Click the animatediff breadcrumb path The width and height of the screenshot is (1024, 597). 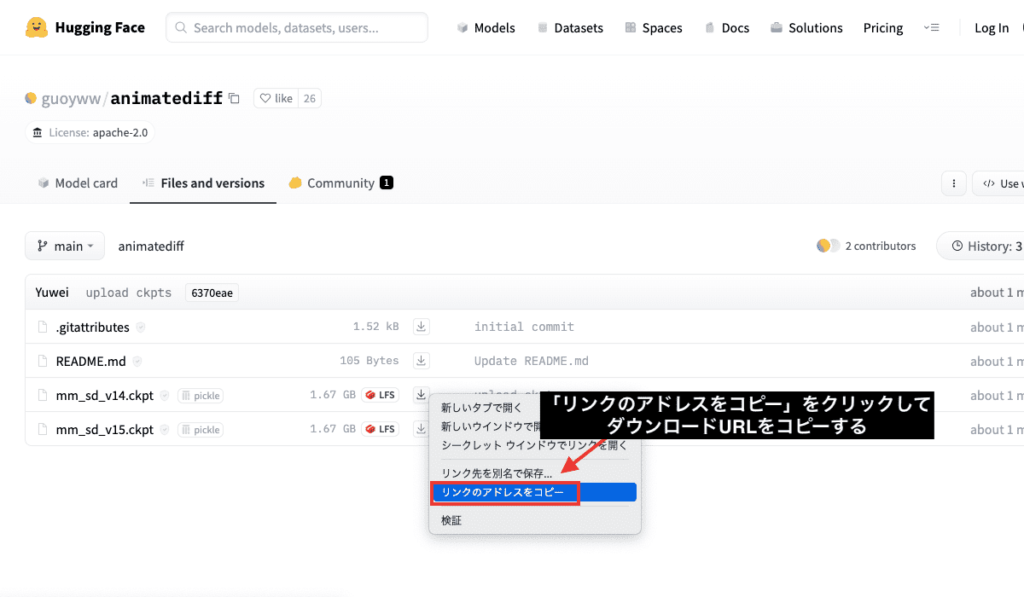[151, 246]
